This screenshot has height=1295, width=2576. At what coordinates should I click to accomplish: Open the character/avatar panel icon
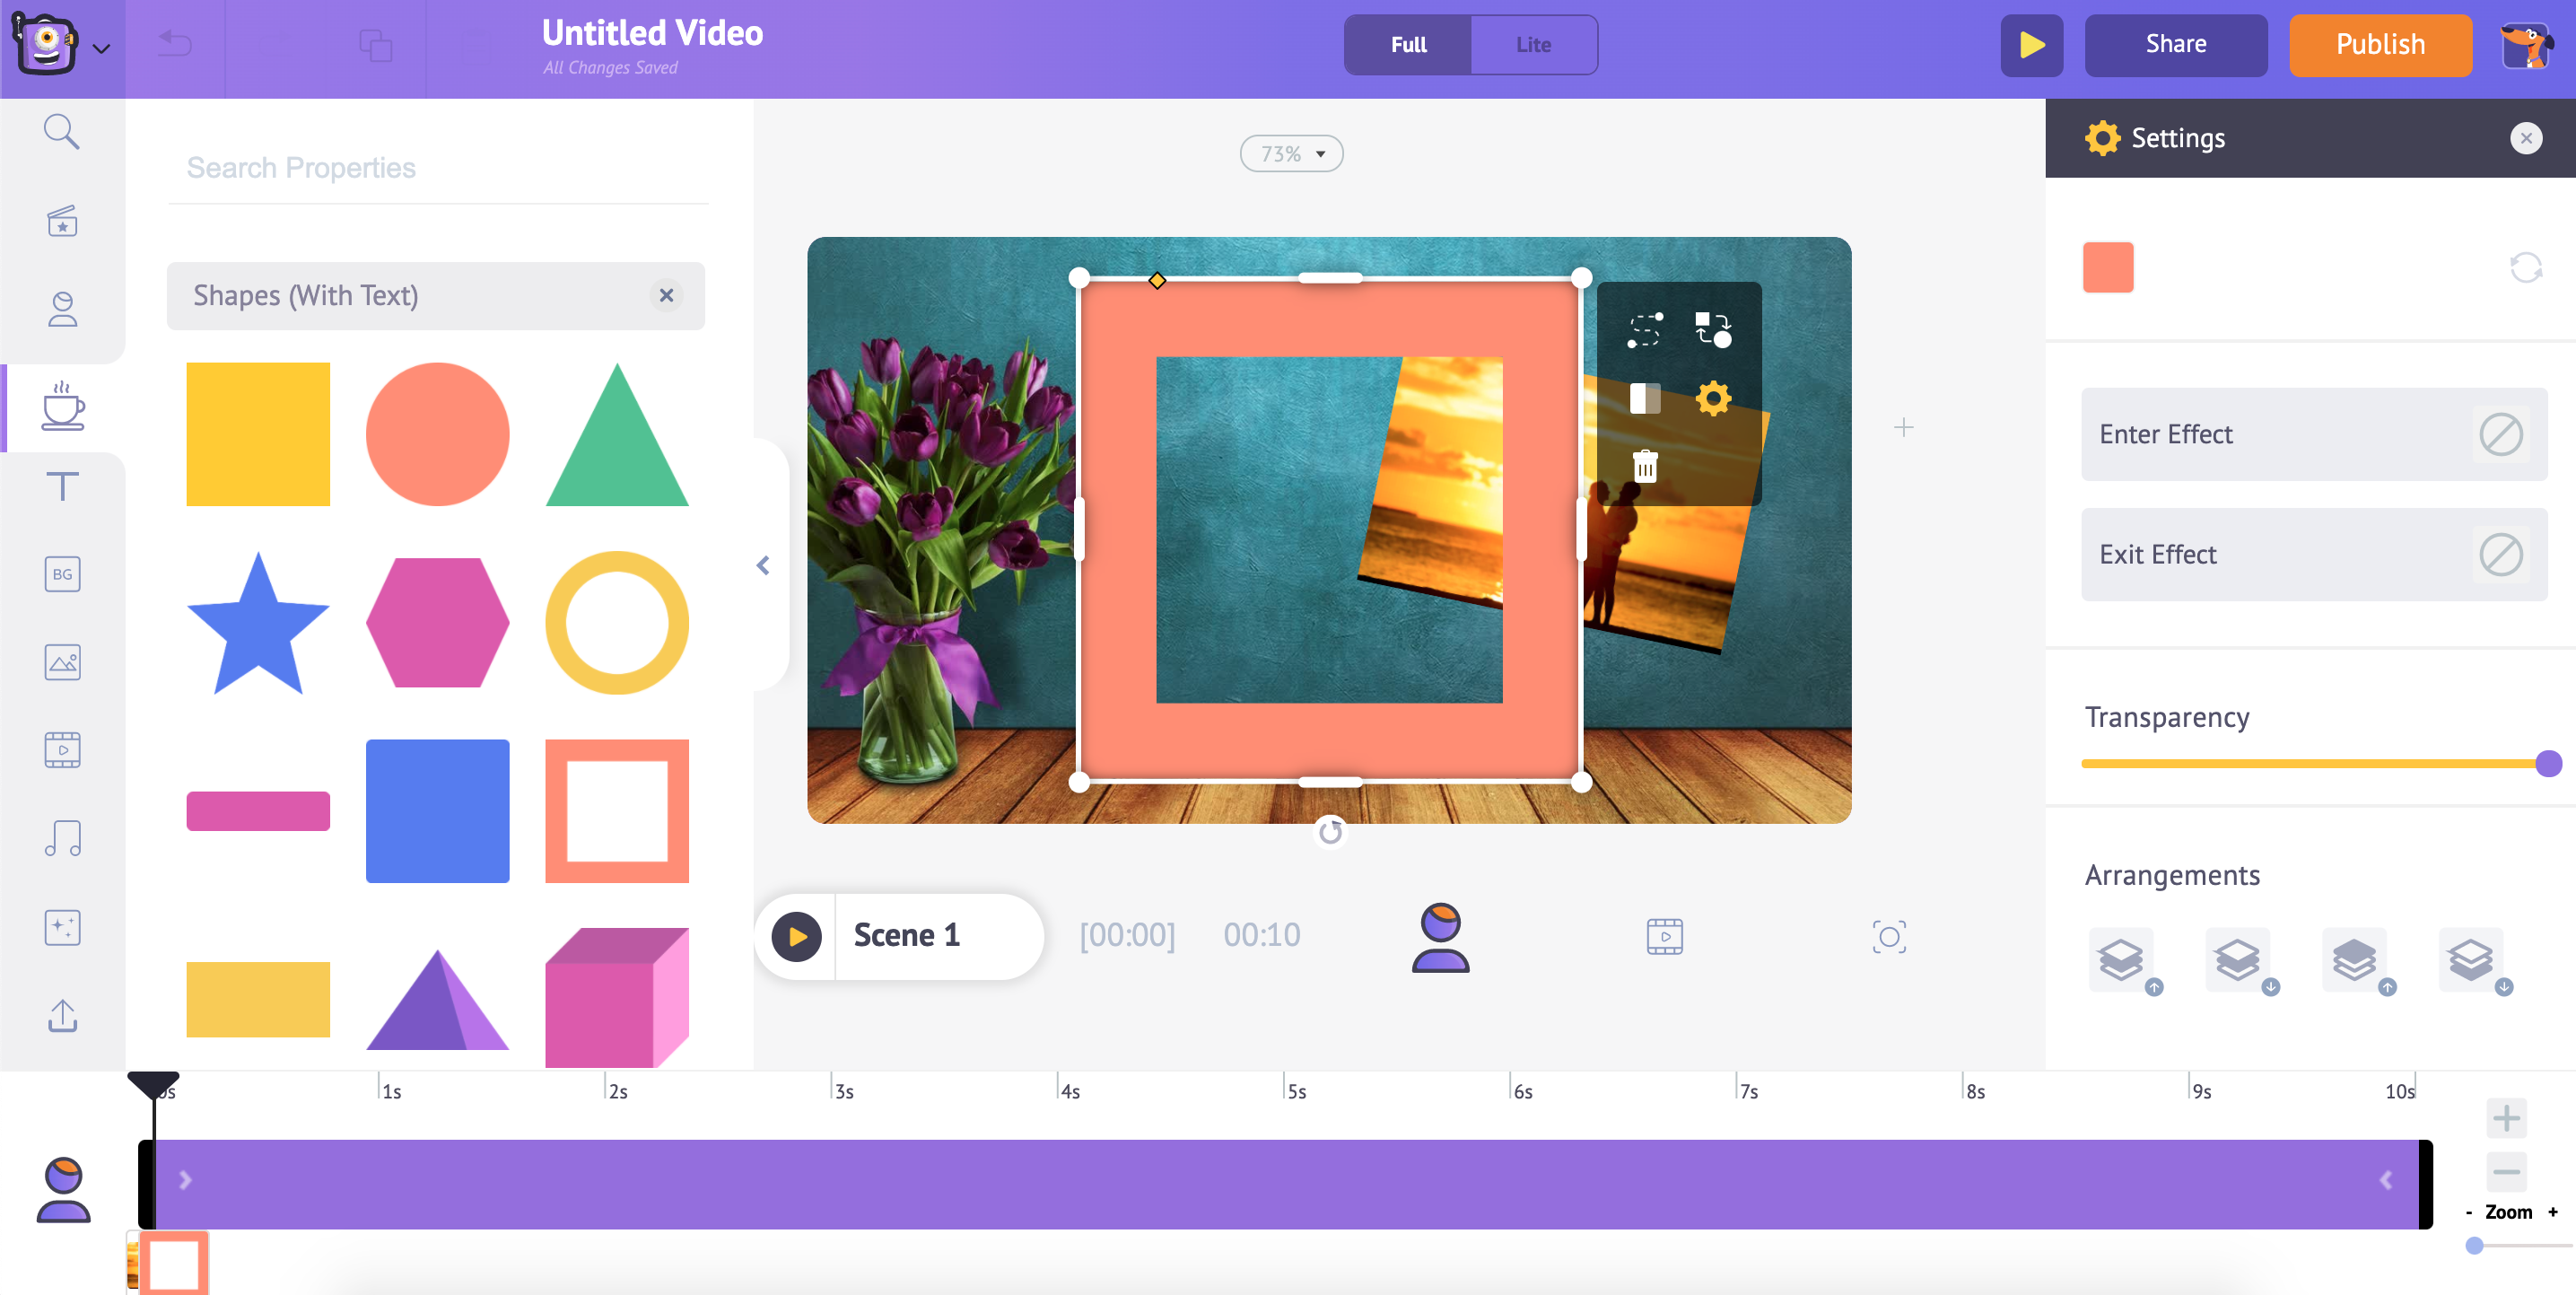(61, 312)
